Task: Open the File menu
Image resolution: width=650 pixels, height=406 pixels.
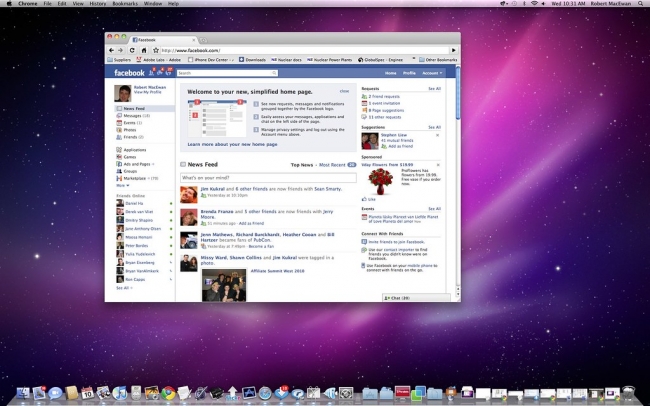Action: [x=48, y=3]
